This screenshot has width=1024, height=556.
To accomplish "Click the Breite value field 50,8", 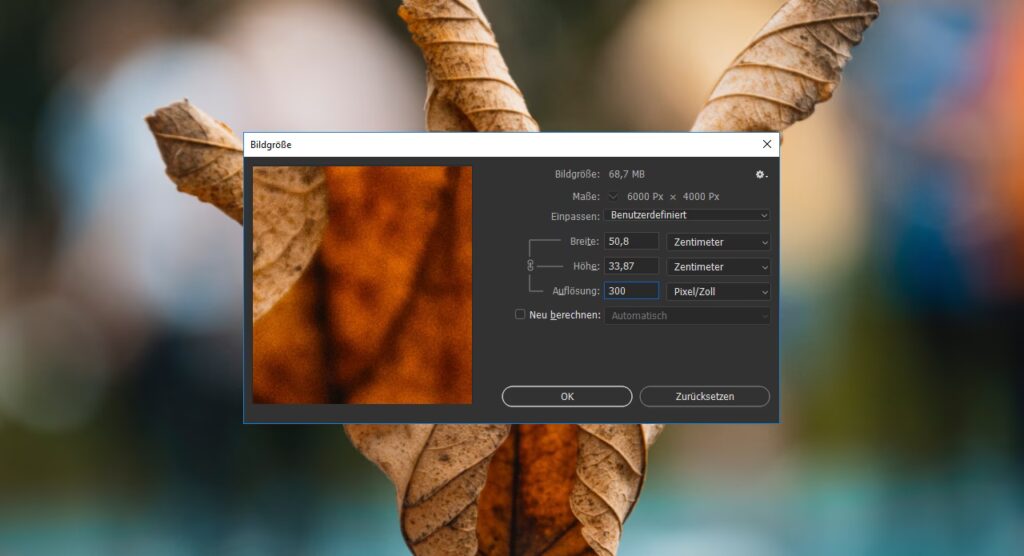I will [631, 241].
